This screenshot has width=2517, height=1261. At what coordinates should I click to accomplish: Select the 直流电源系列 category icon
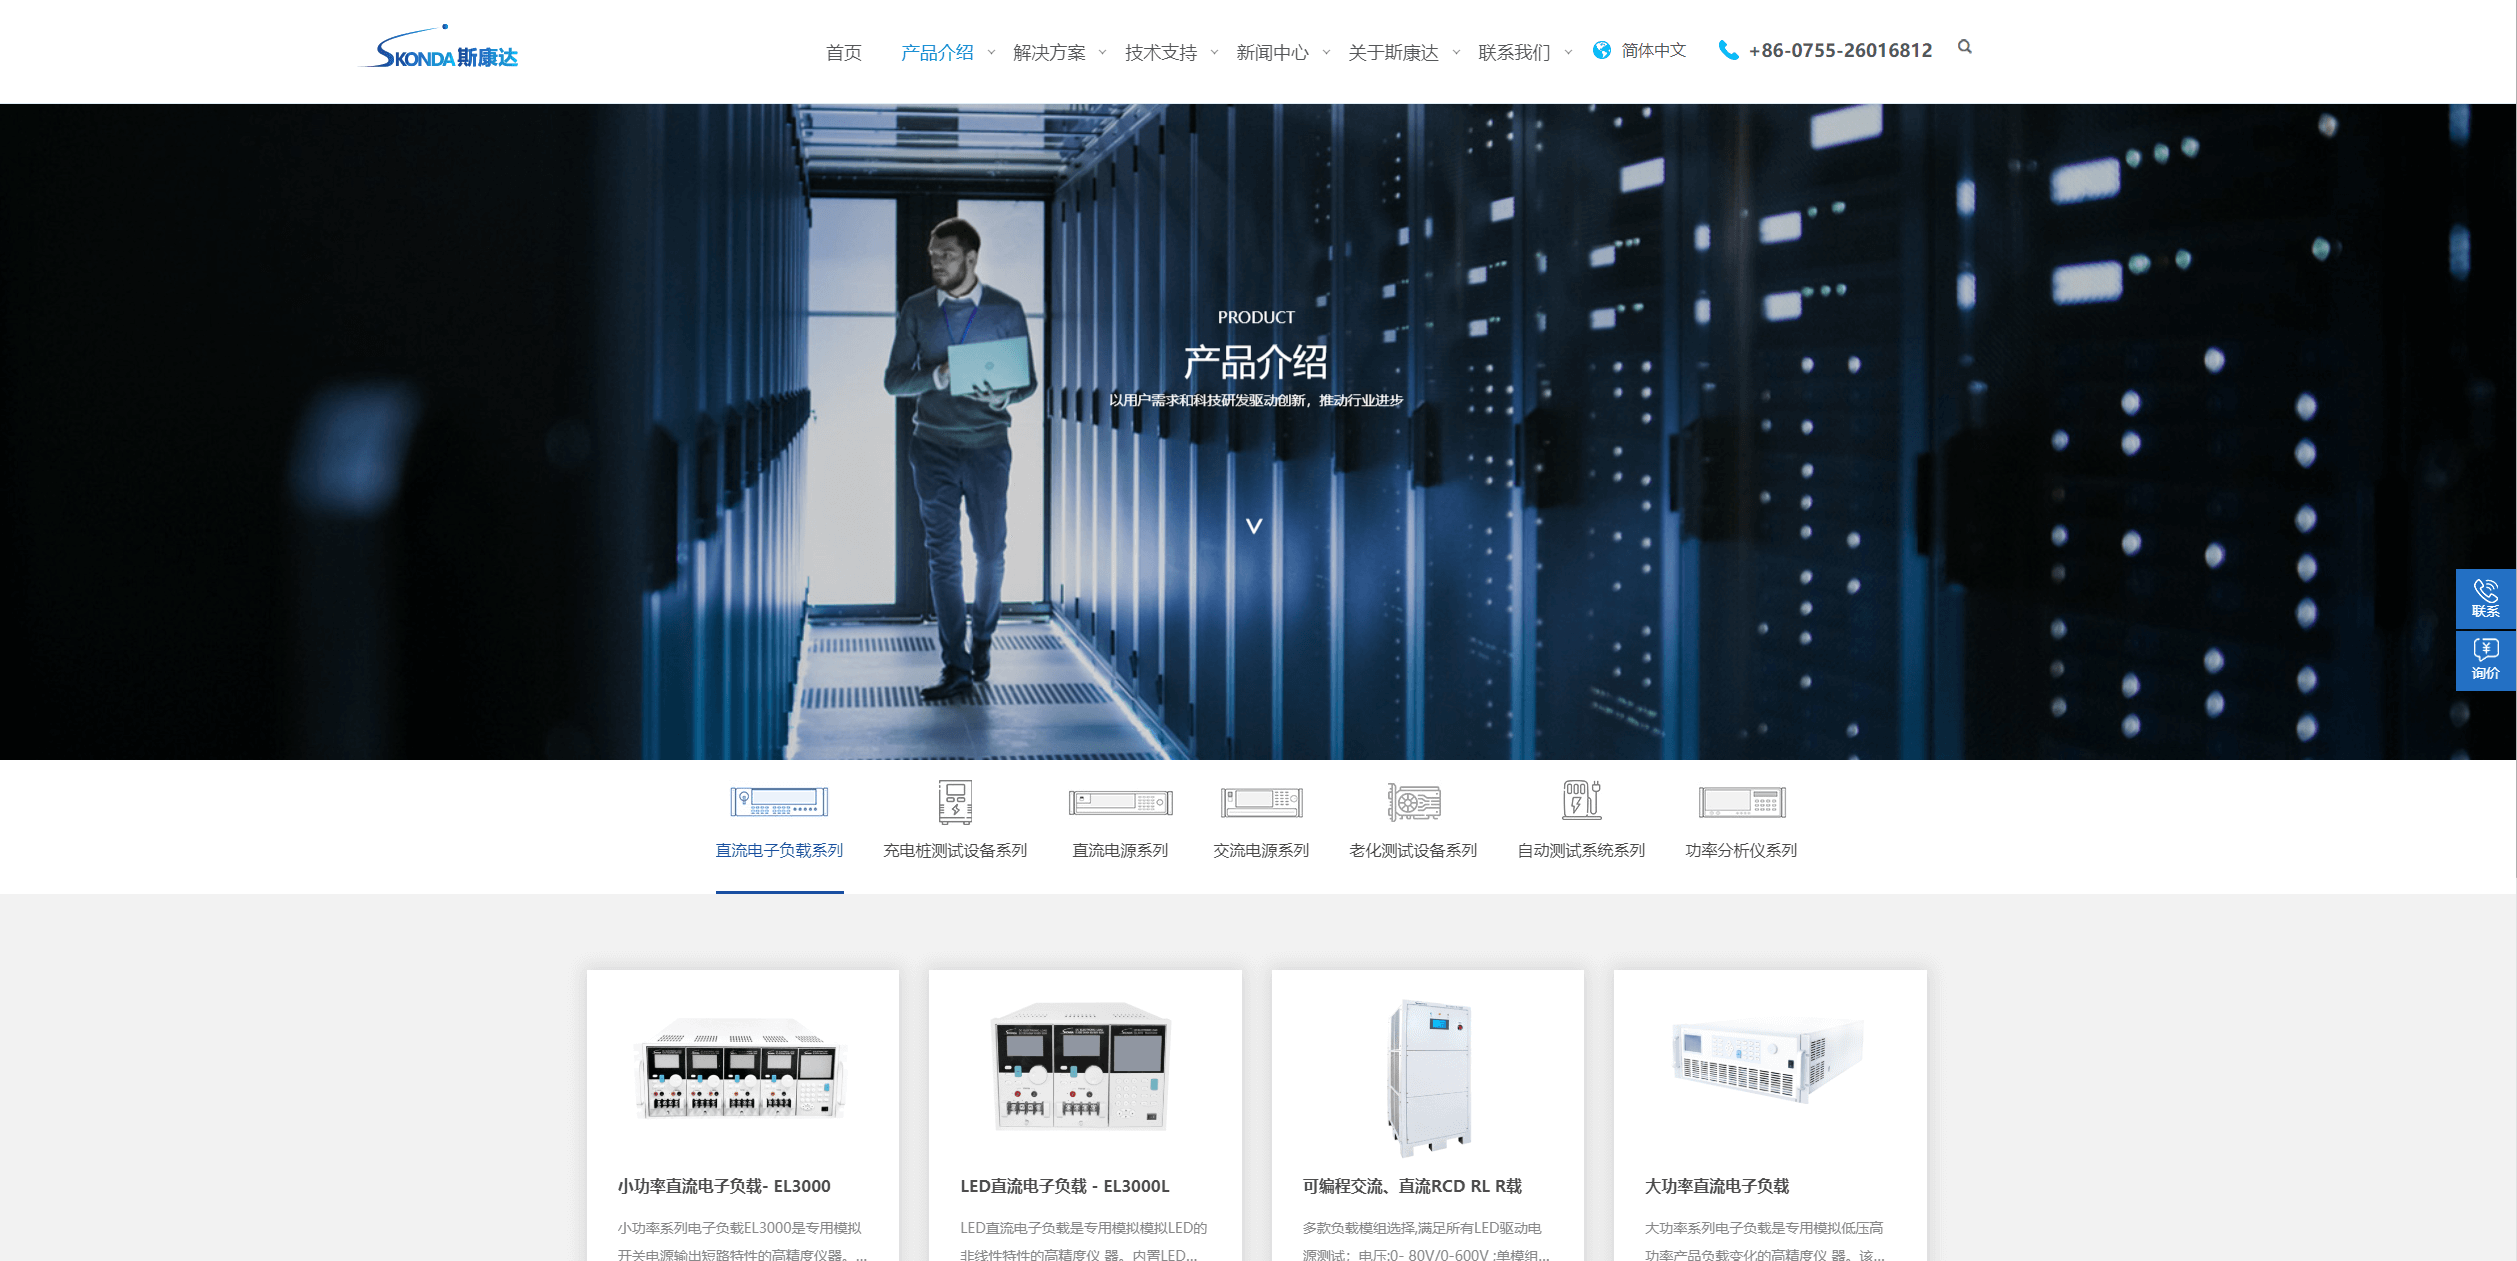[x=1120, y=801]
